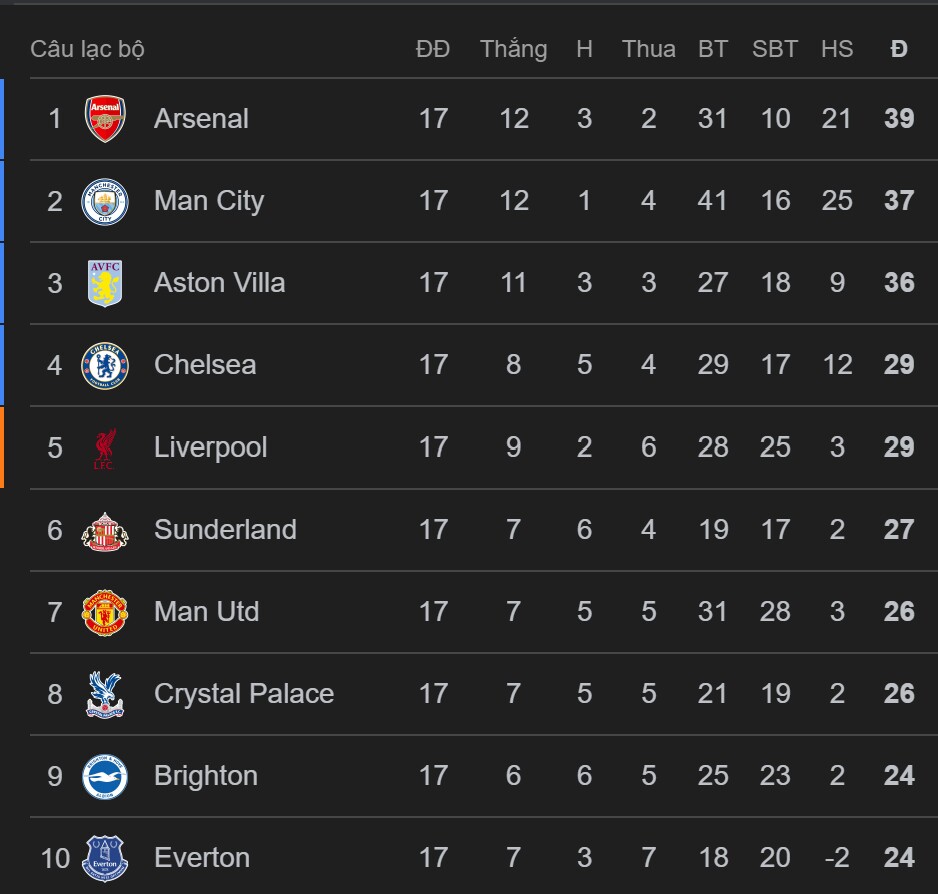Click the 'SBT' column header
The width and height of the screenshot is (938, 894).
(775, 49)
